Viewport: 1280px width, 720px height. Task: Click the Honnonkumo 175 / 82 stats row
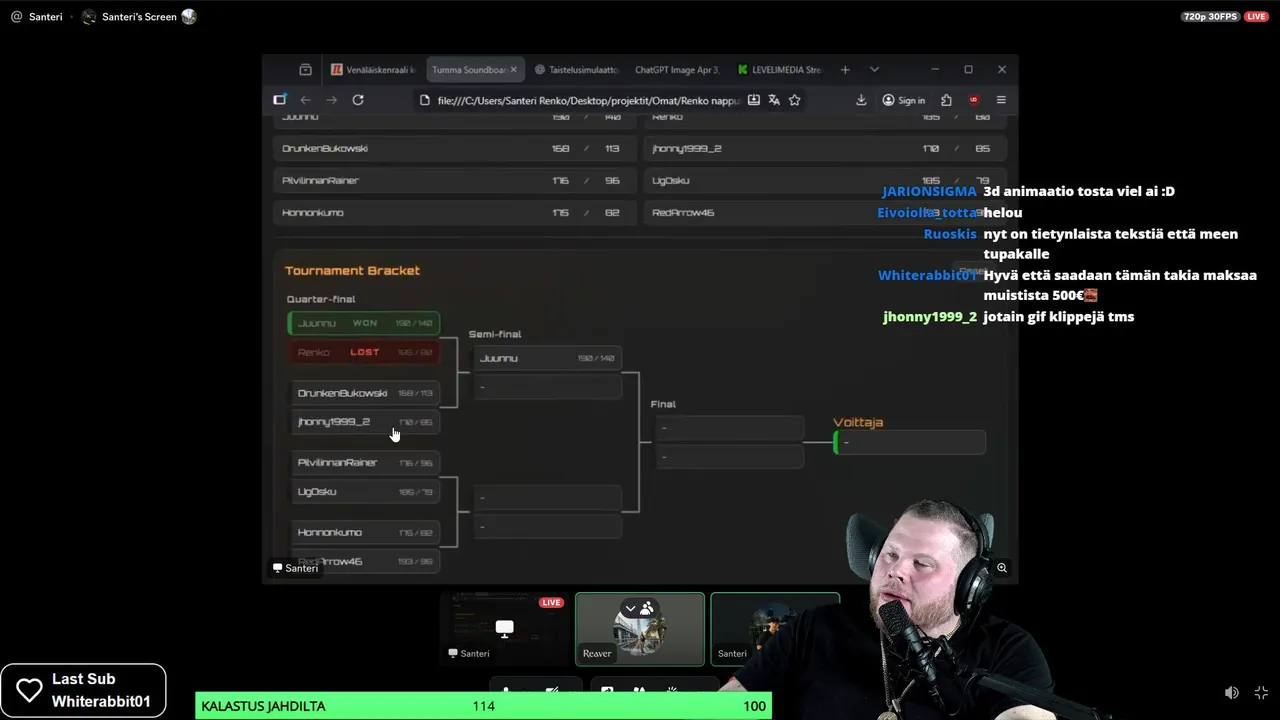click(x=454, y=212)
